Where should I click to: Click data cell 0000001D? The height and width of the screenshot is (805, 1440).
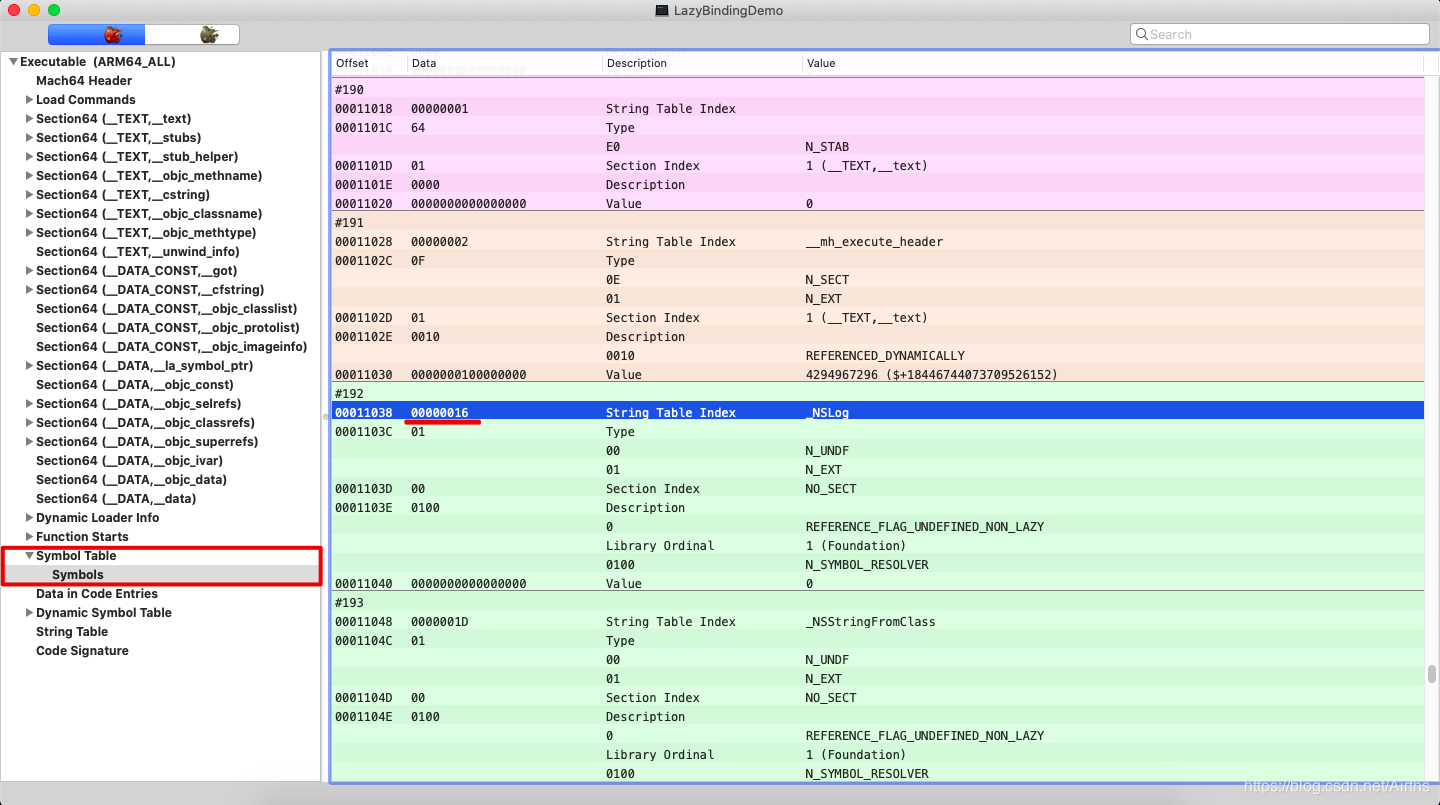[x=439, y=622]
